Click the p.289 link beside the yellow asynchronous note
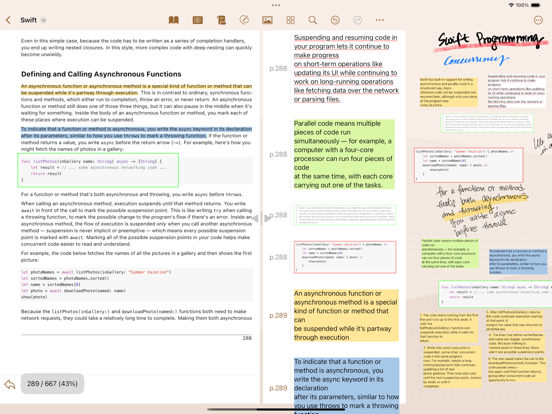 (x=278, y=316)
